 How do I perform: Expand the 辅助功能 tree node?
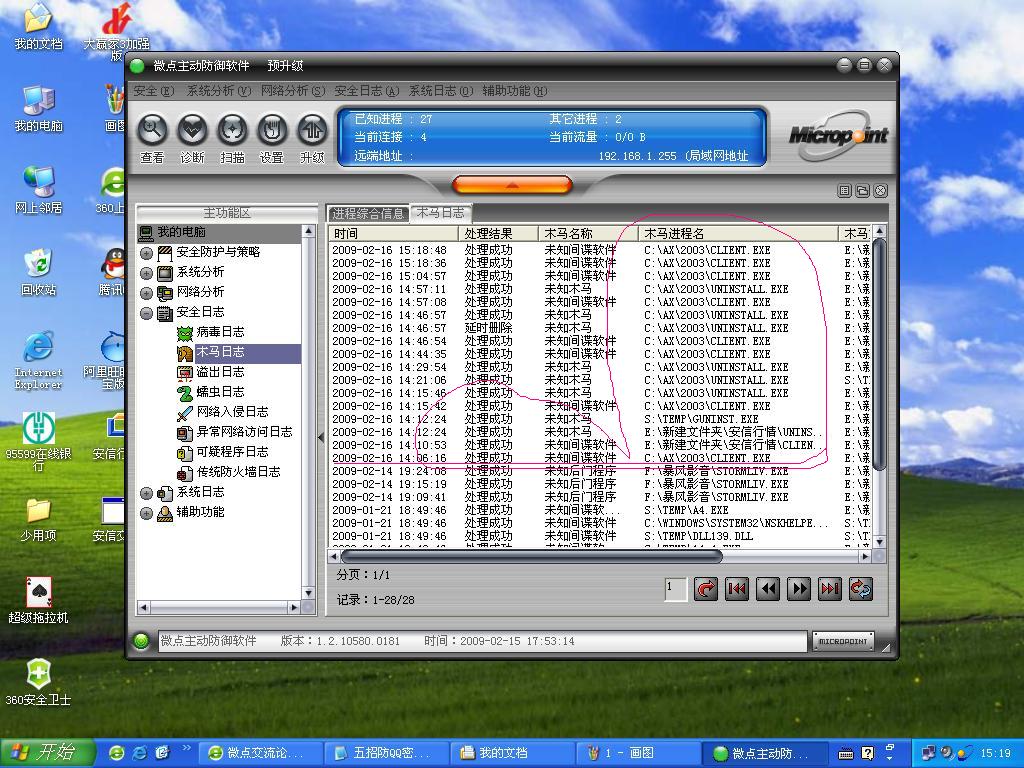pos(146,514)
